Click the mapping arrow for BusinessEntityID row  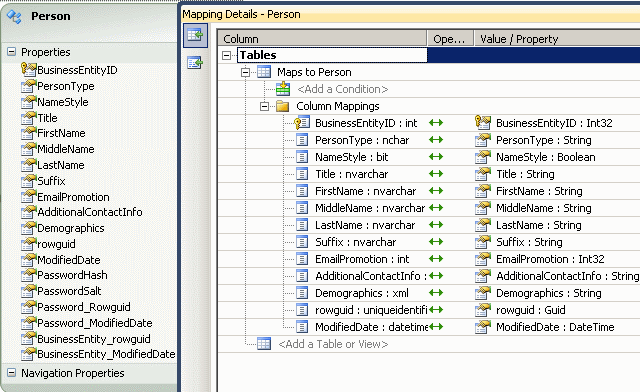(436, 122)
